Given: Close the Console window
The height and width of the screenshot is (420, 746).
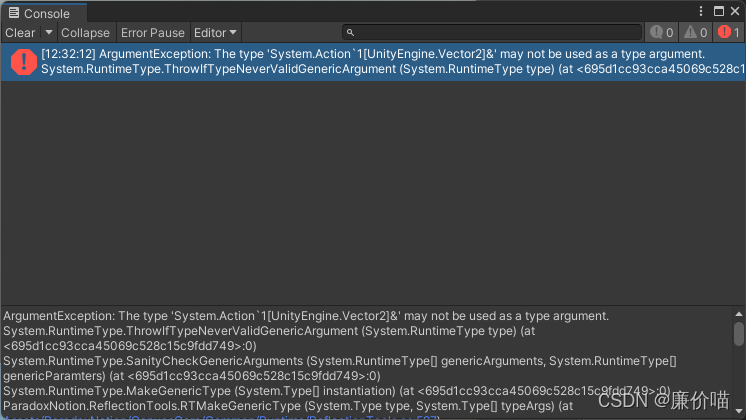Looking at the screenshot, I should click(x=735, y=11).
